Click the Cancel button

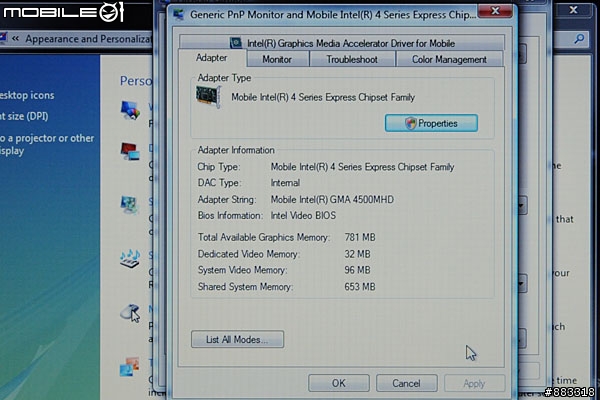pyautogui.click(x=406, y=383)
